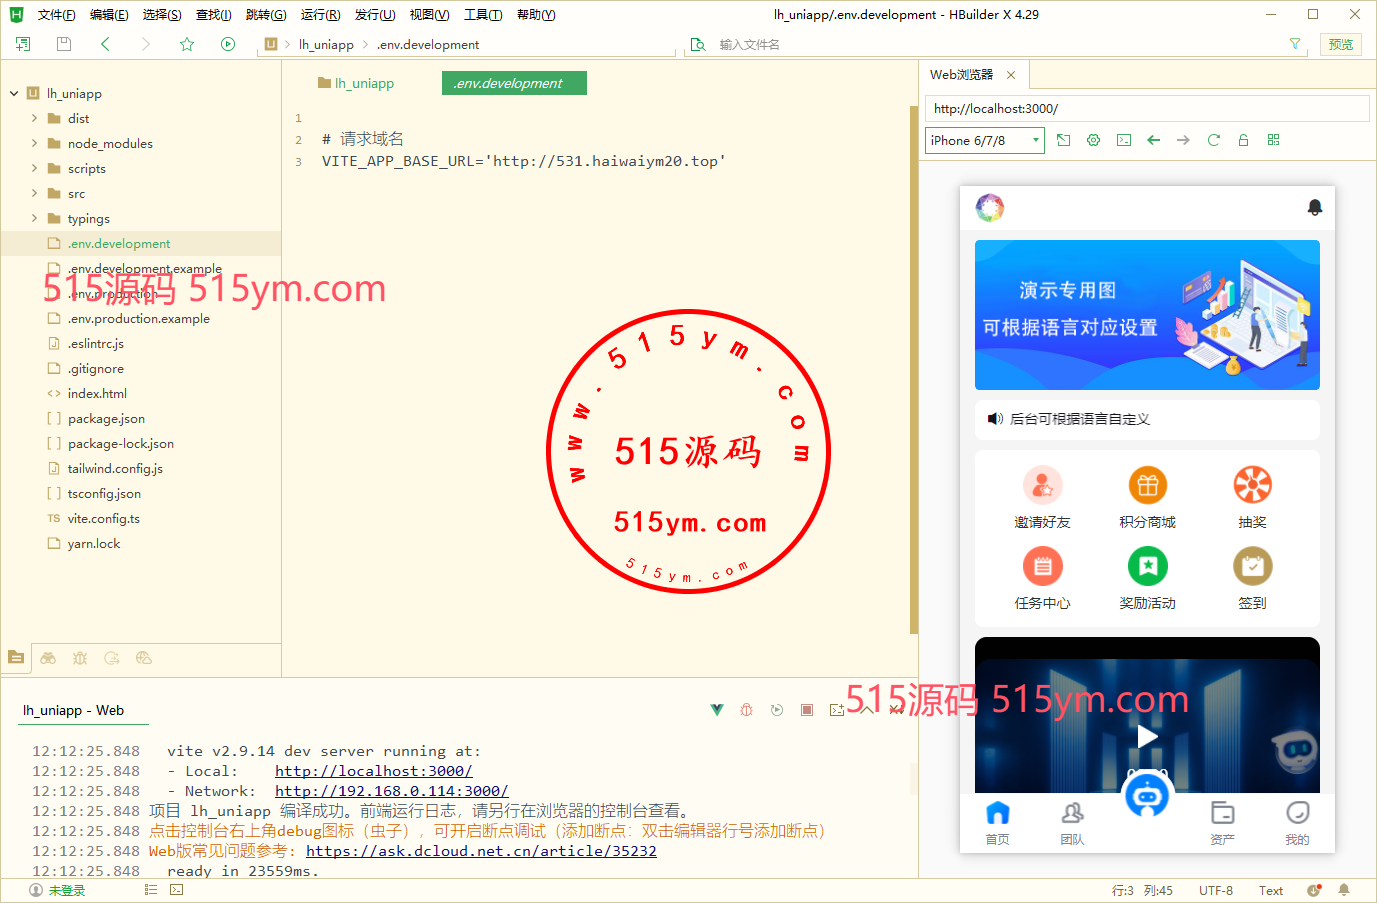Open the iPhone 6/7/8 device dropdown
1377x903 pixels.
pyautogui.click(x=984, y=140)
